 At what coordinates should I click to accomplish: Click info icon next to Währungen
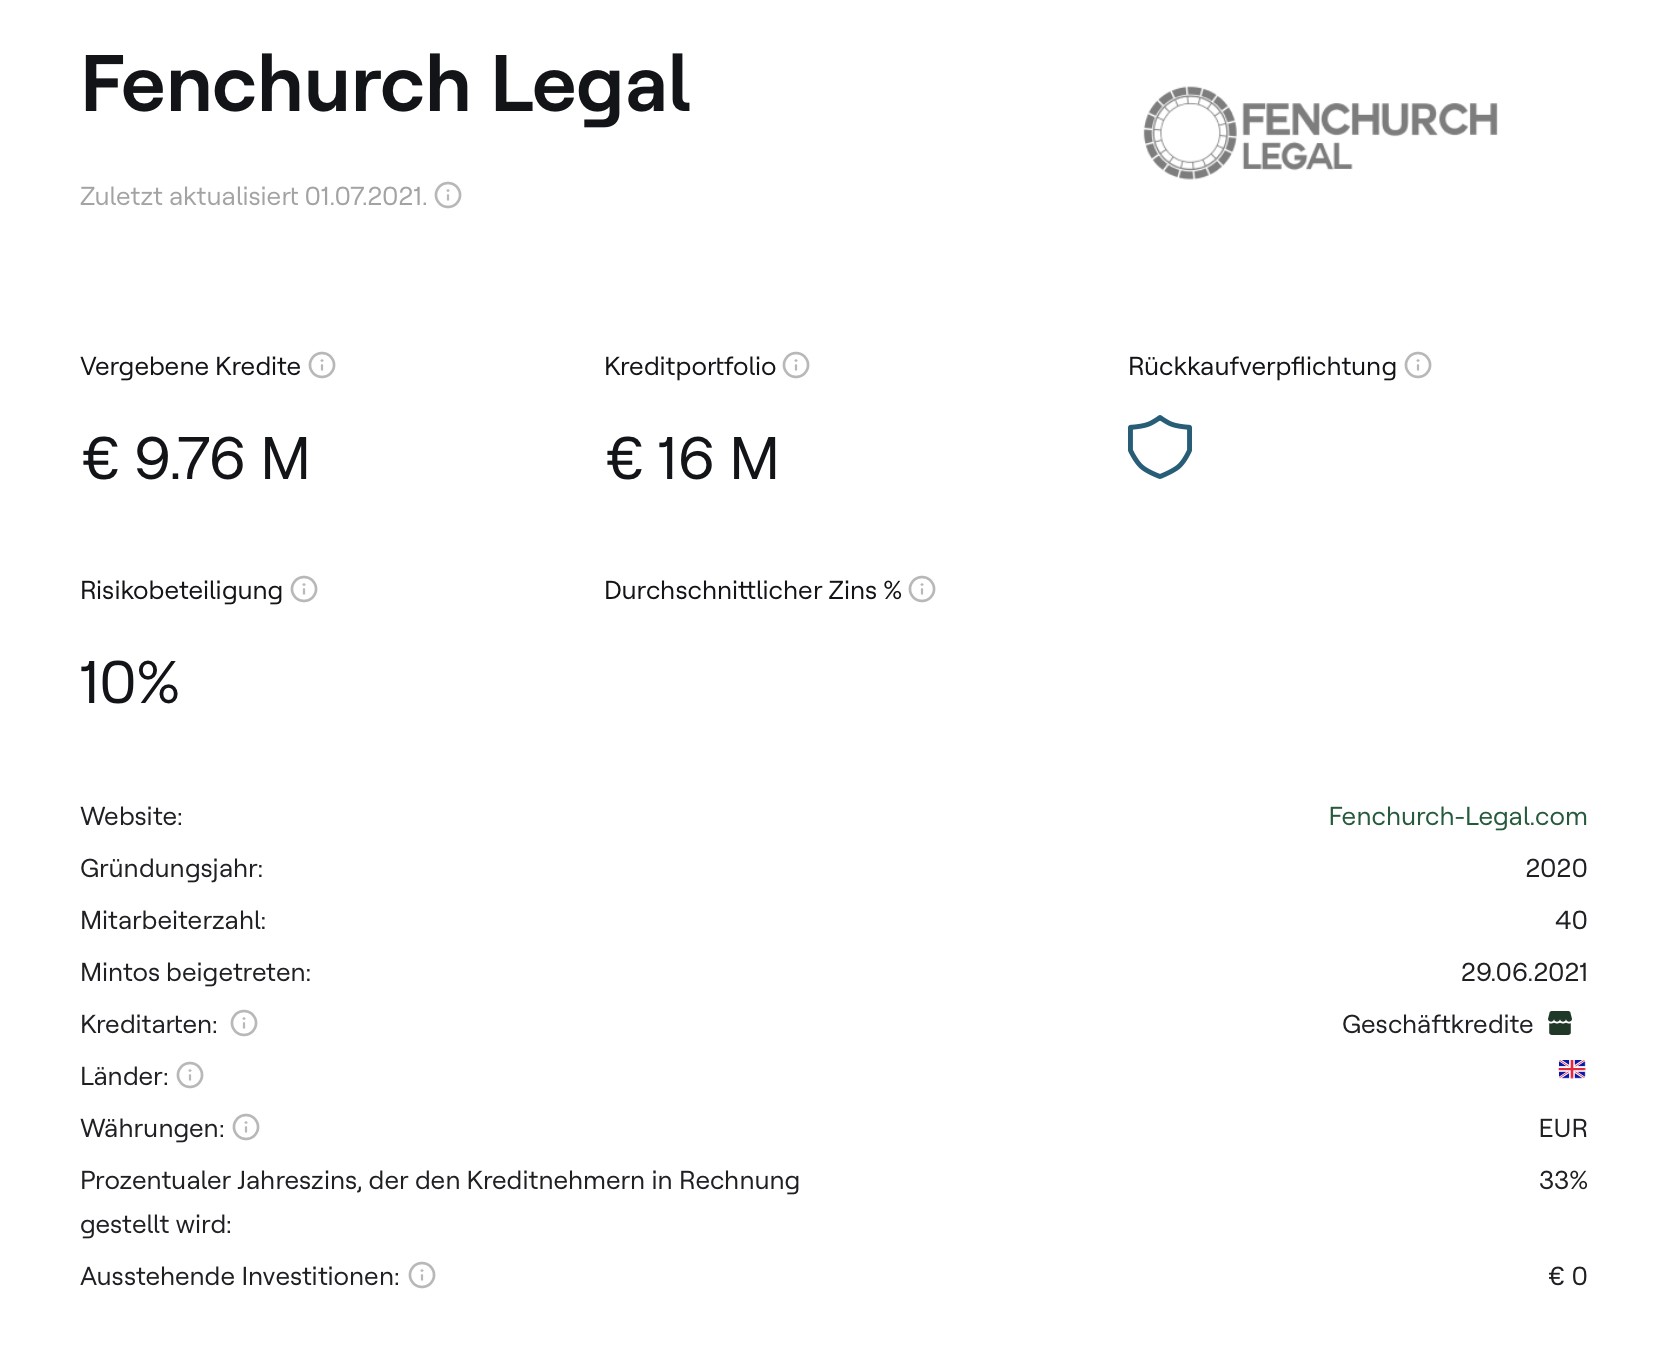246,1127
